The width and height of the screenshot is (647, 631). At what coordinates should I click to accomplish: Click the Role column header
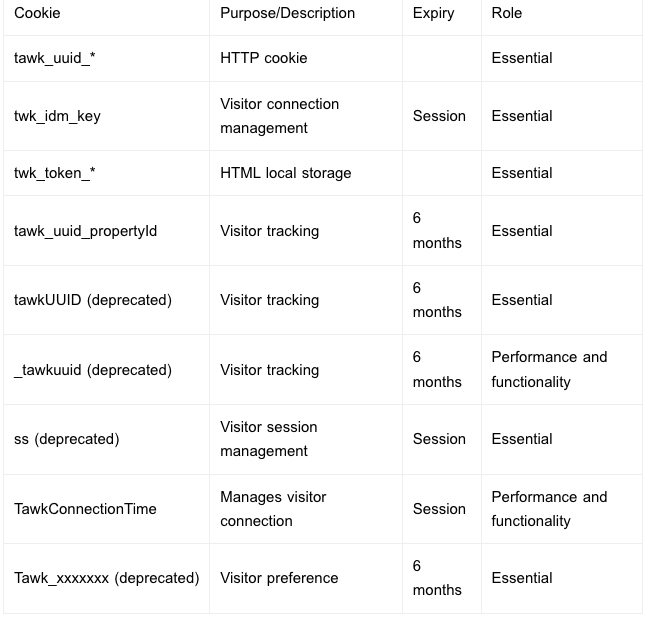507,13
